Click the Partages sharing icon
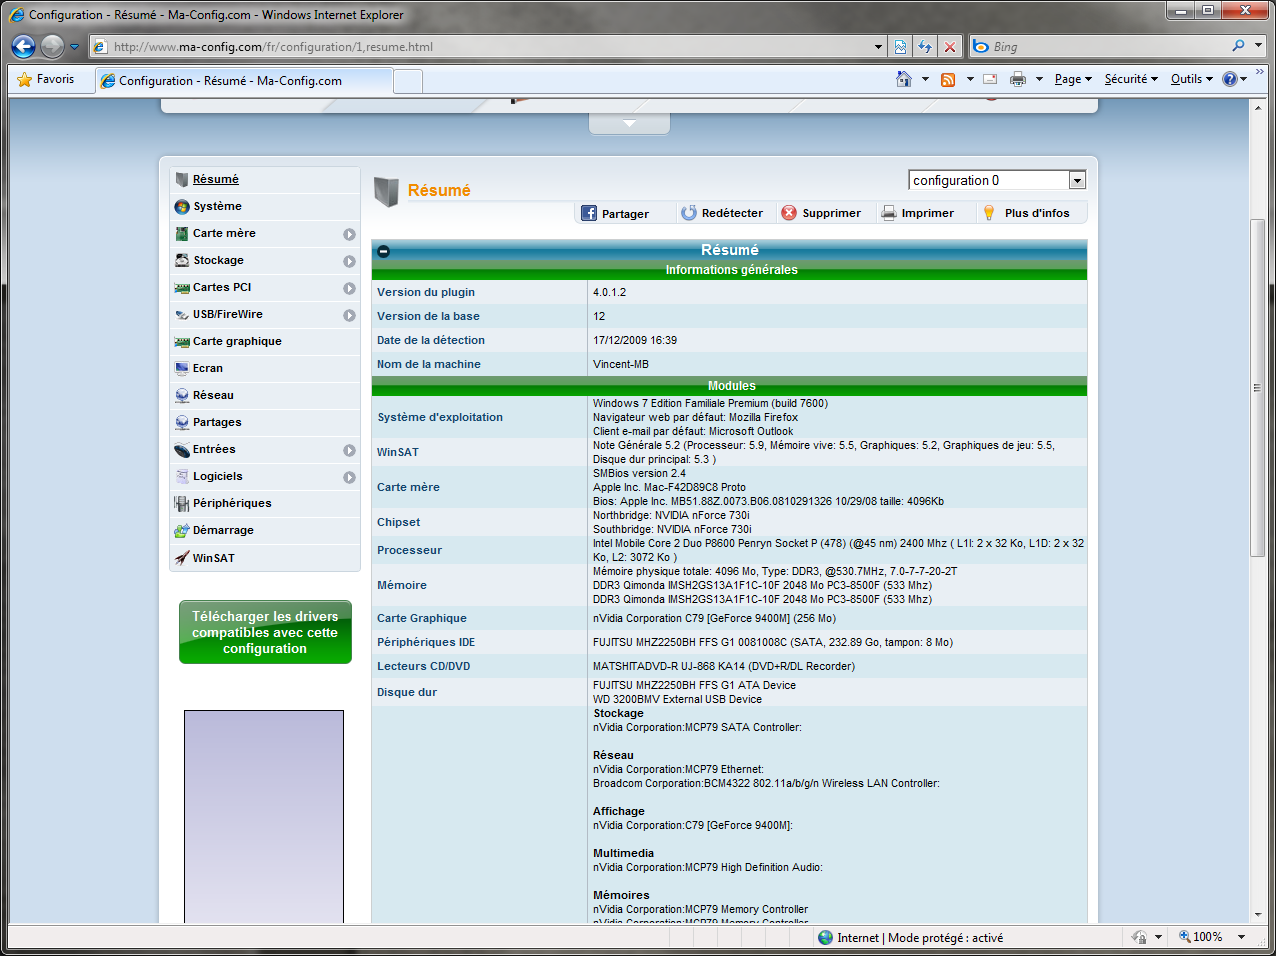The height and width of the screenshot is (956, 1276). pyautogui.click(x=182, y=423)
